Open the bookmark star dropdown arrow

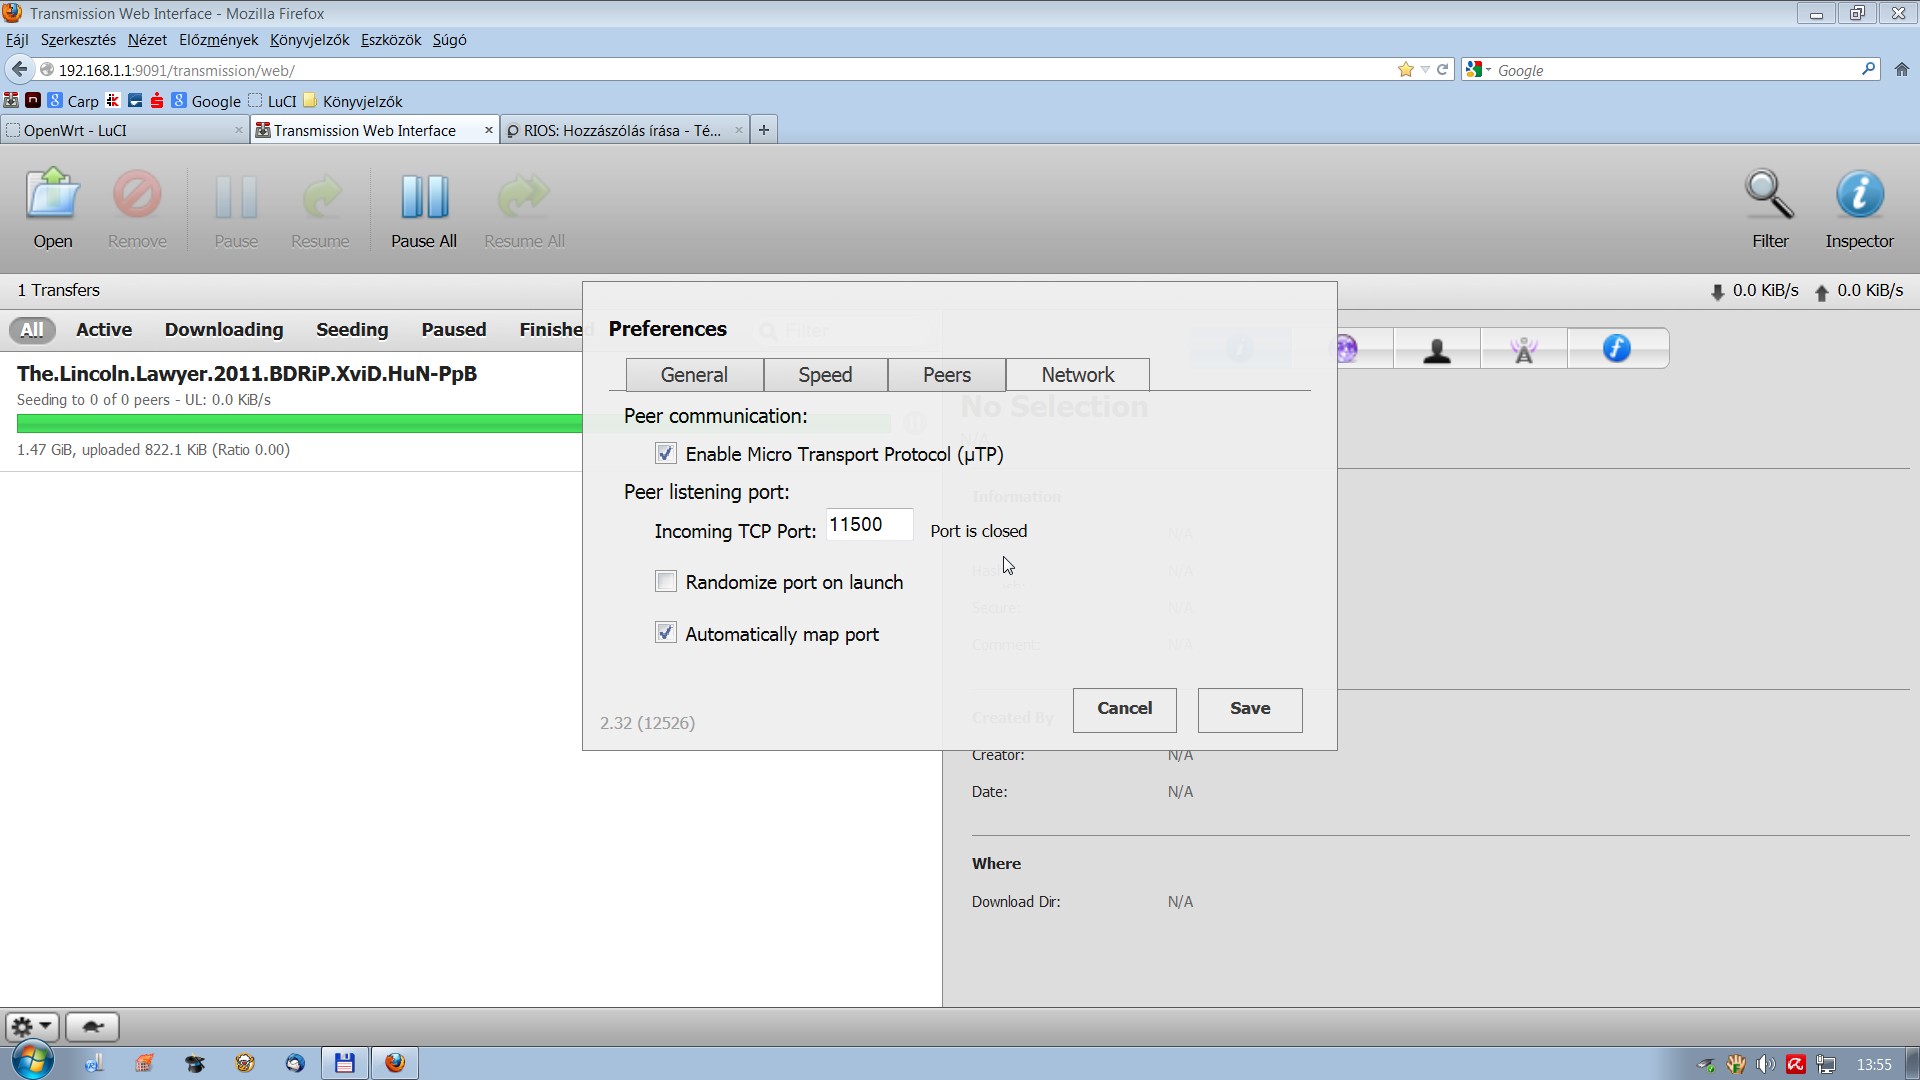coord(1425,70)
